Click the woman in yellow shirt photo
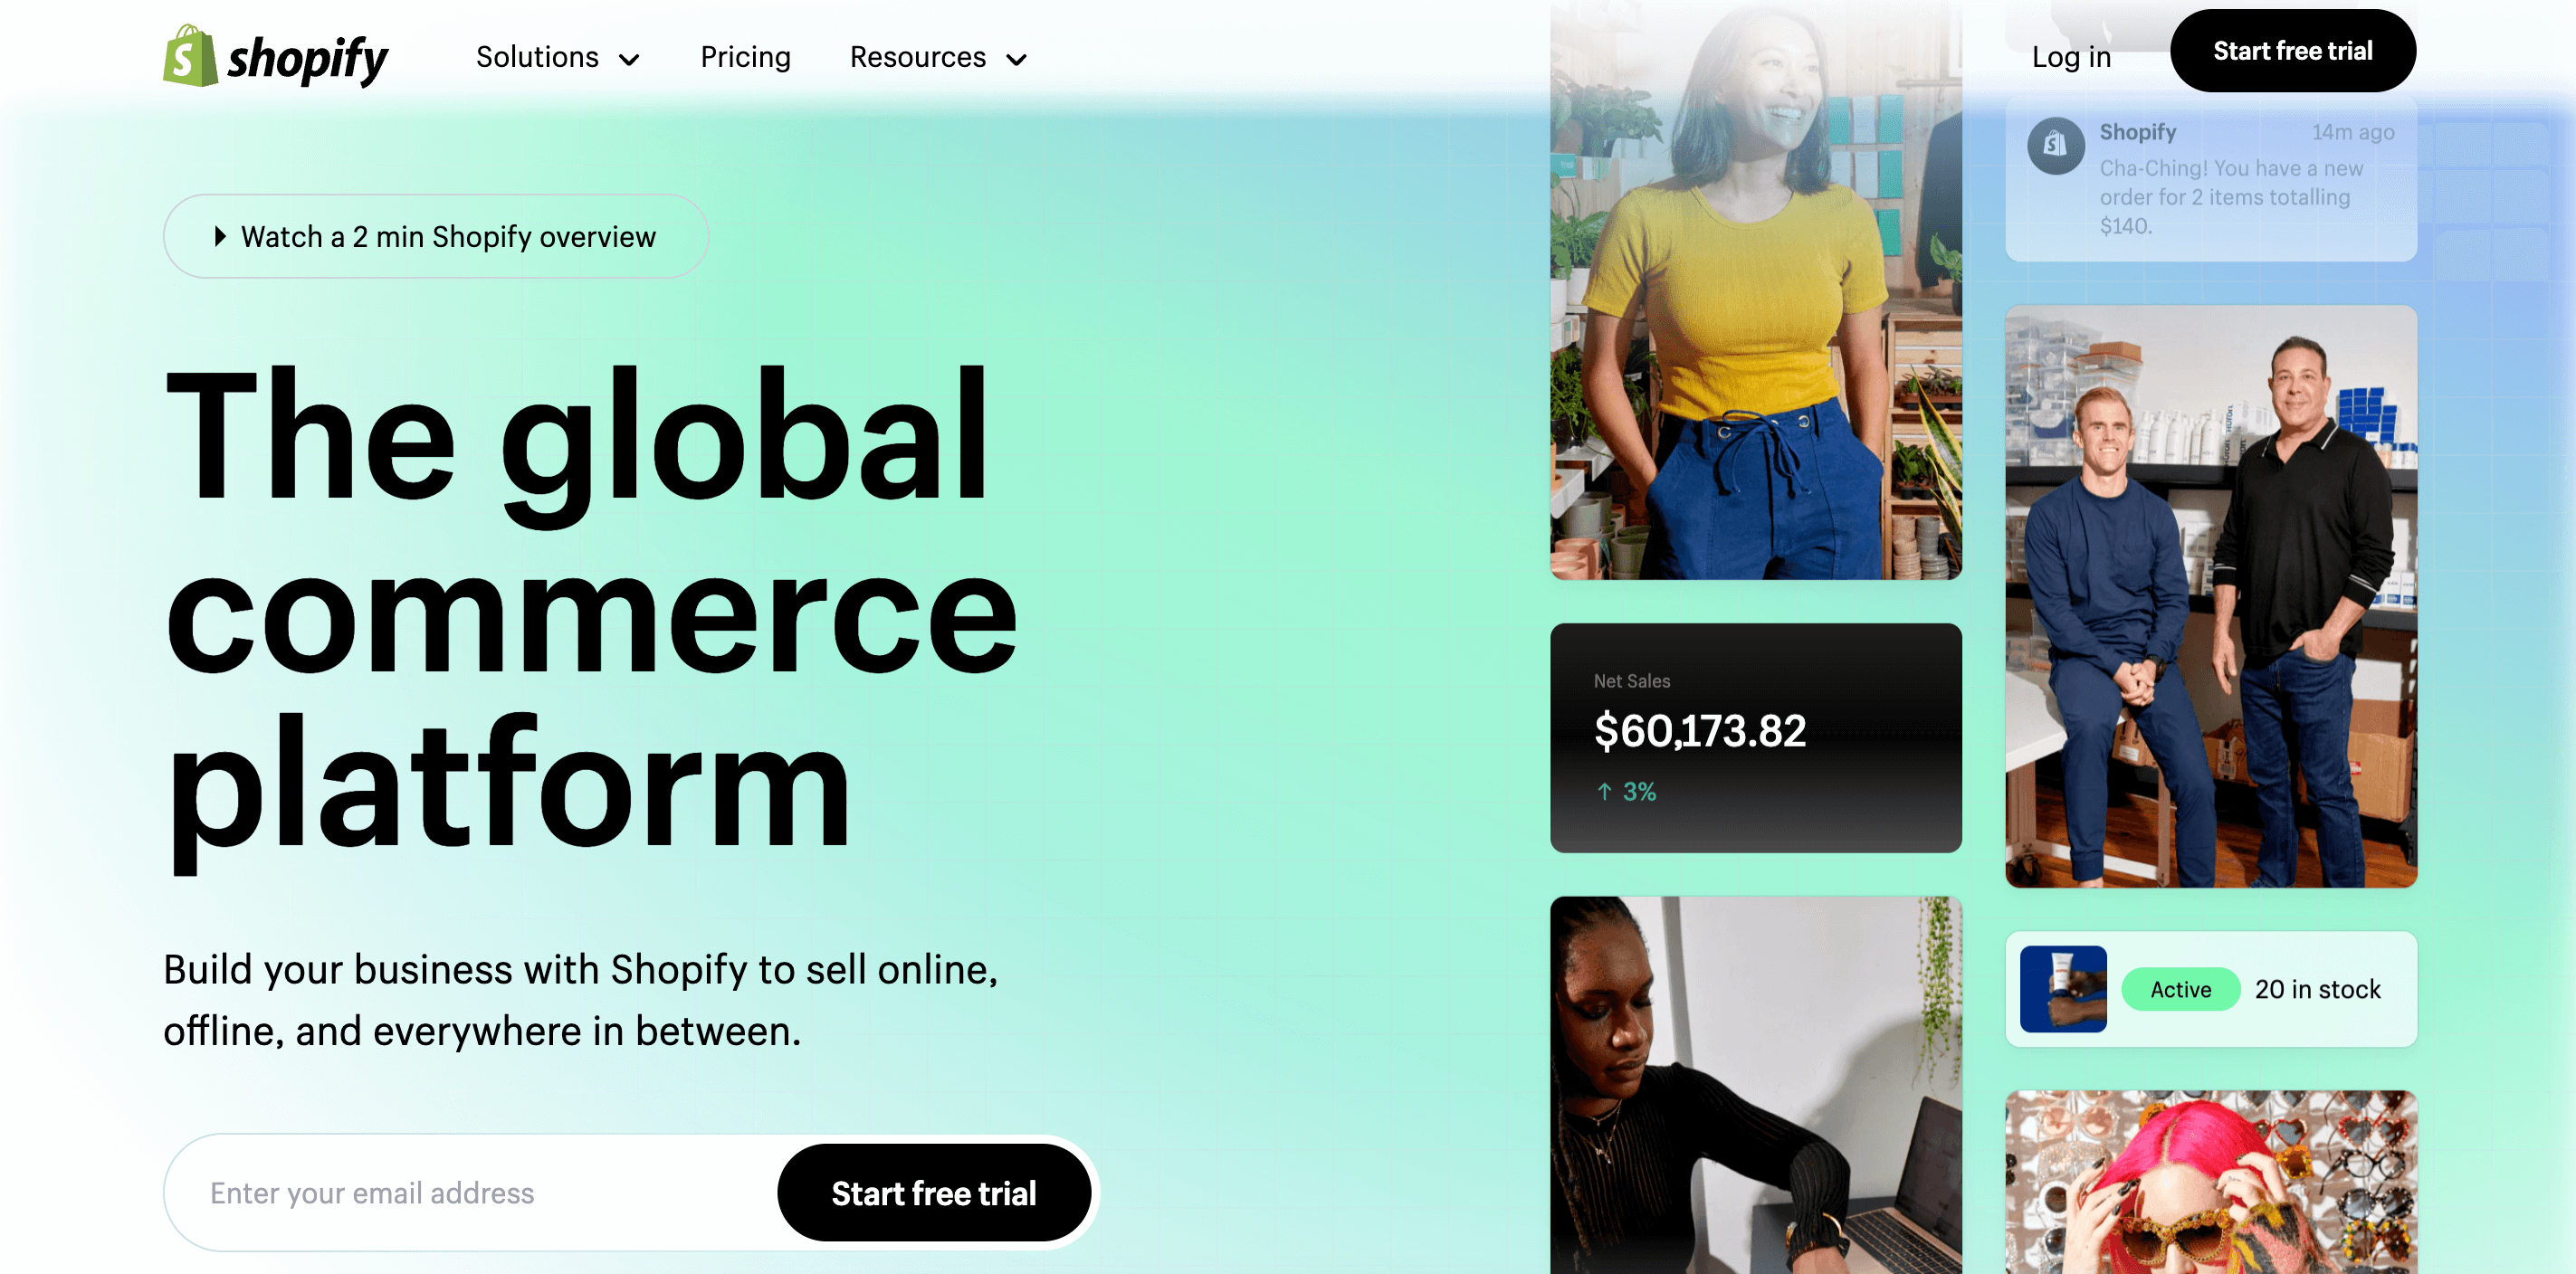2576x1274 pixels. [x=1756, y=290]
